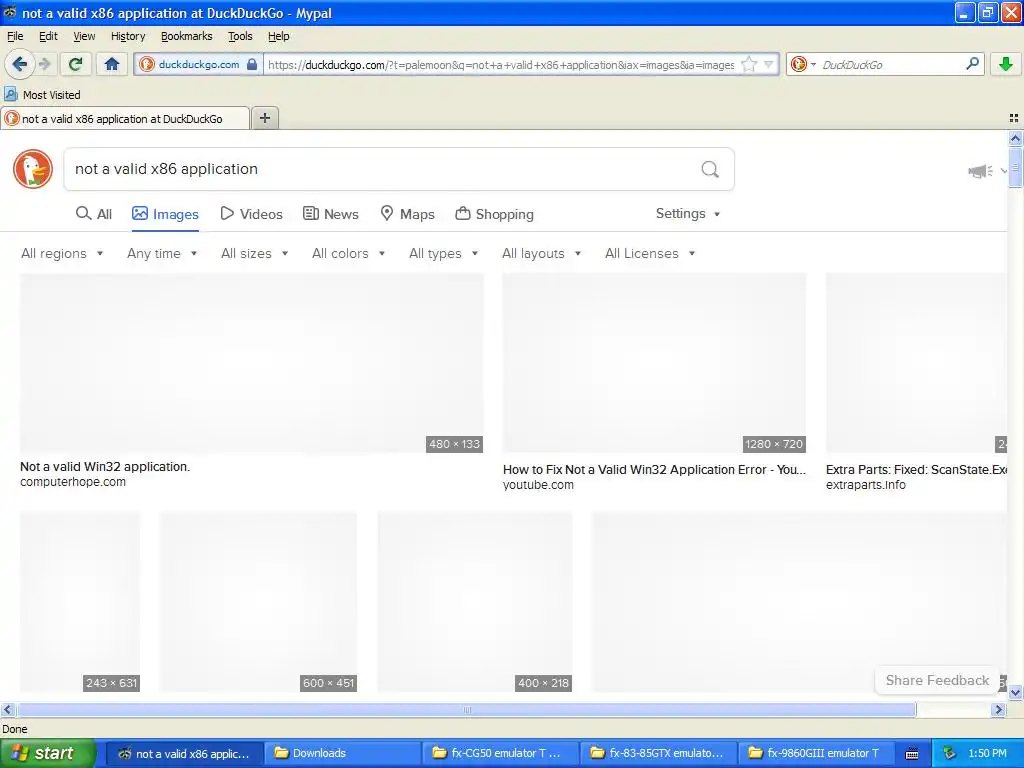Expand the All colors filter

(x=348, y=253)
